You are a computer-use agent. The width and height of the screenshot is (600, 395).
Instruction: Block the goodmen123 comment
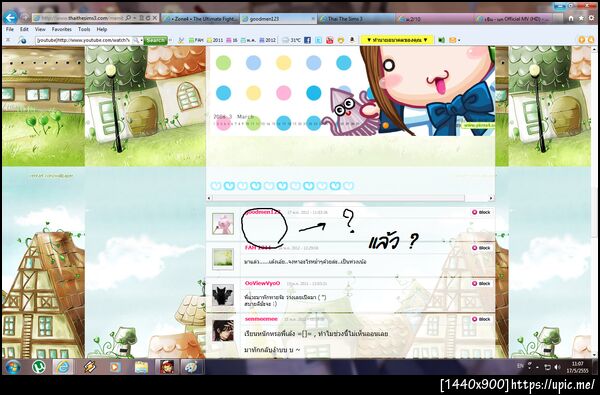point(481,212)
